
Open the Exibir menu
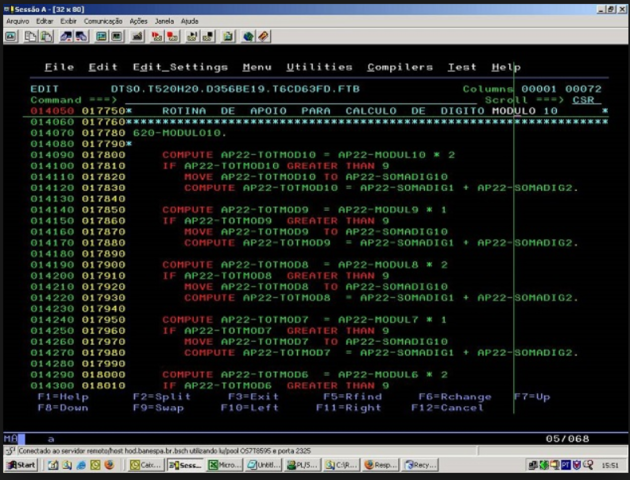pyautogui.click(x=68, y=21)
